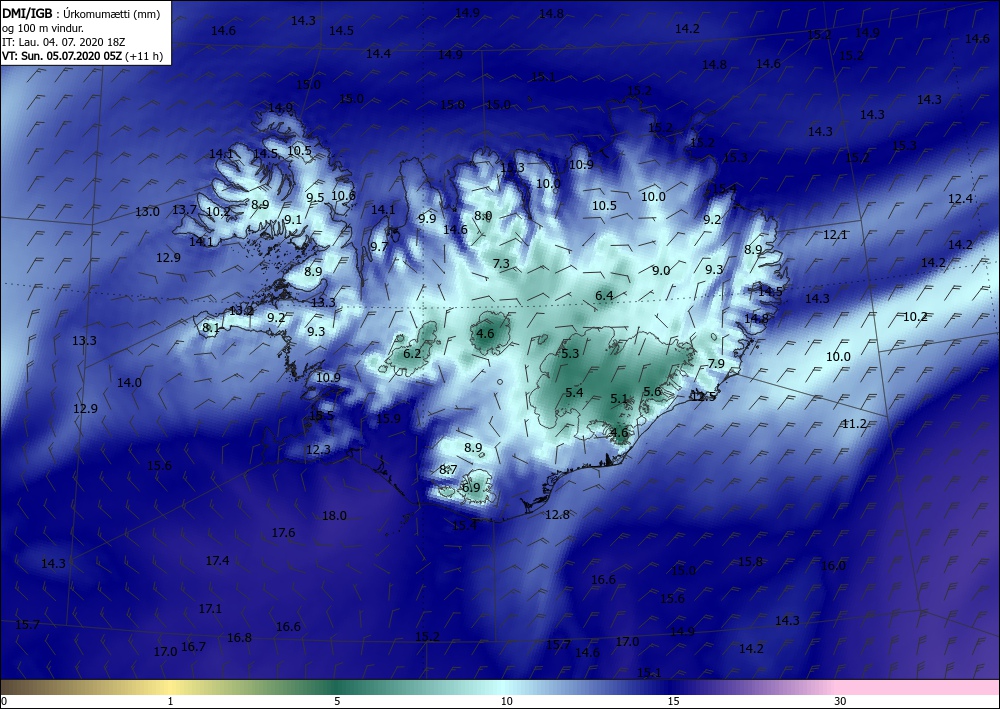Click the 10.6 value in the Westfjords

344,196
